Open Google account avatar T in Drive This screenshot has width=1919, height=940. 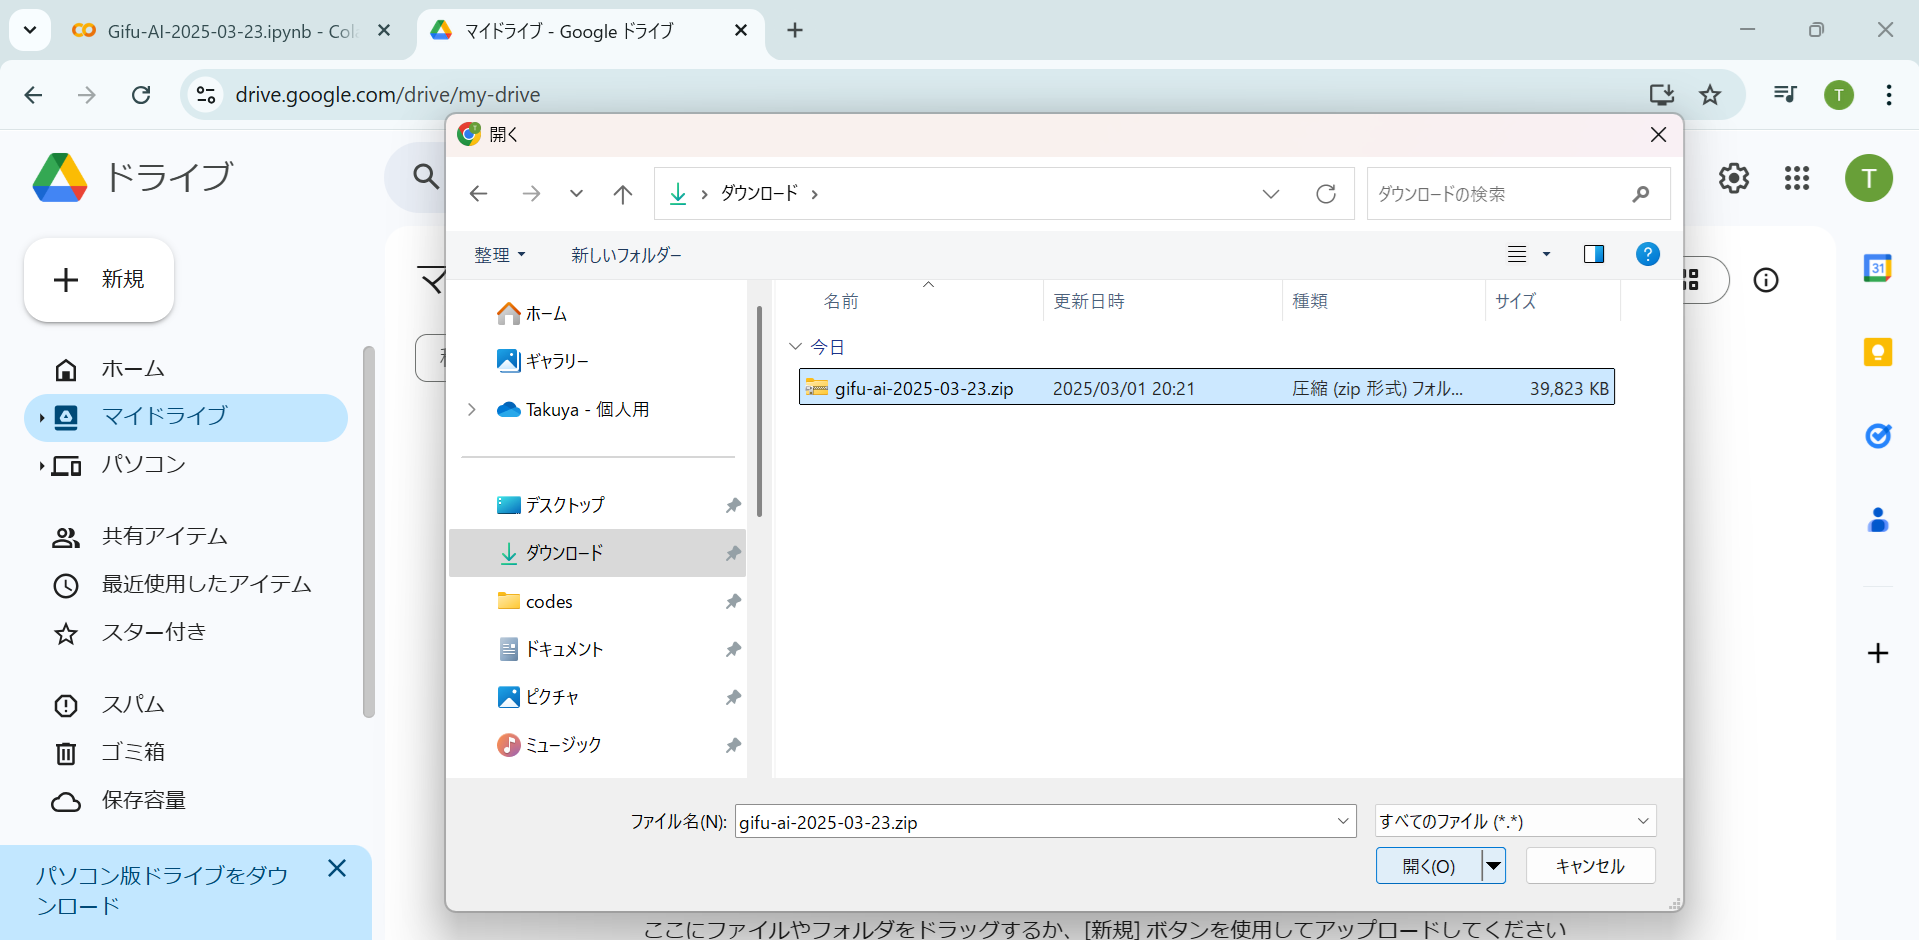click(1869, 178)
